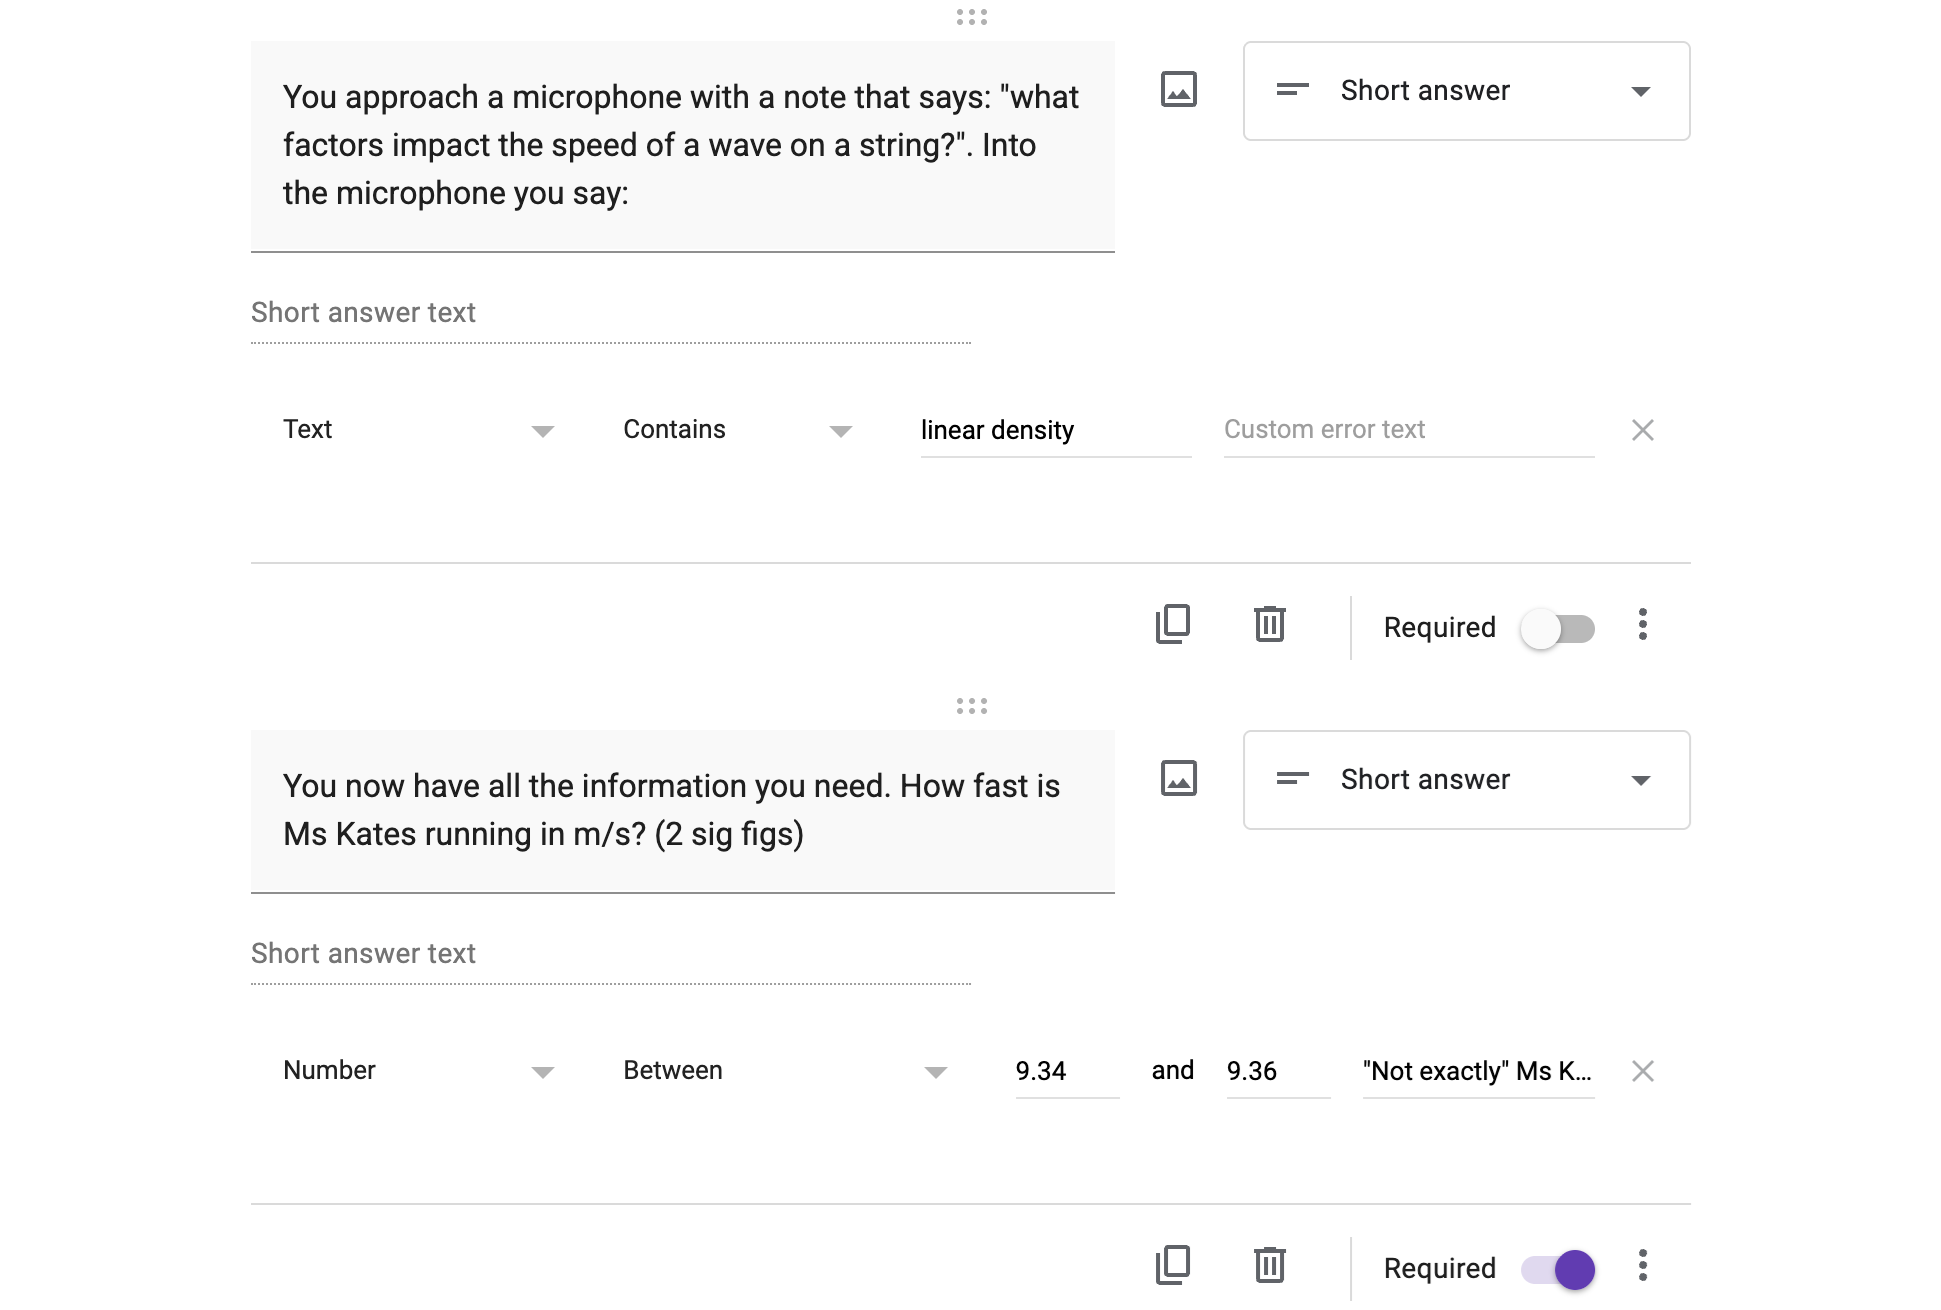The width and height of the screenshot is (1941, 1310).
Task: Edit the Ms Kates question title text
Action: pyautogui.click(x=683, y=811)
